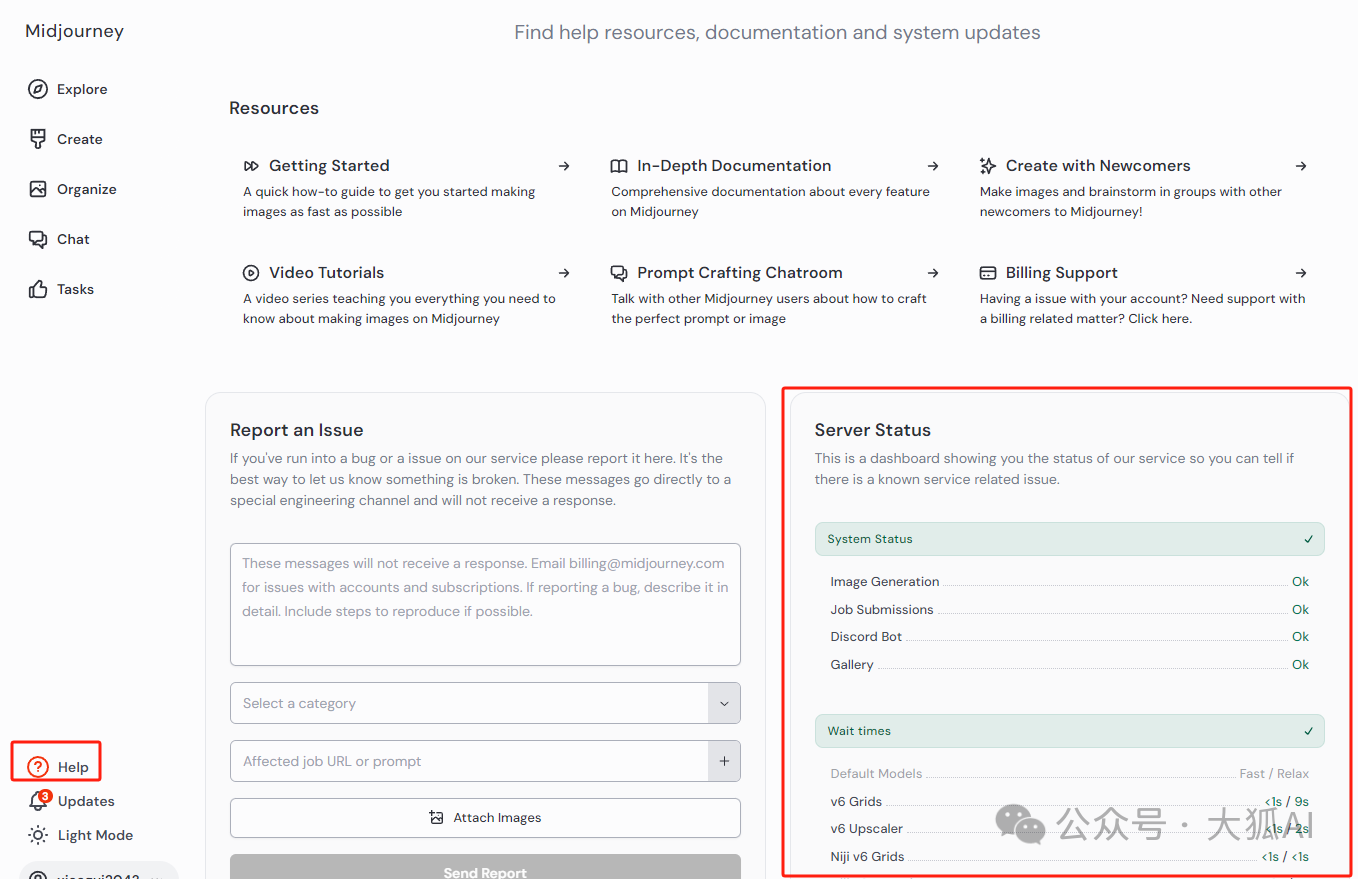Click the Job Submissions status row
This screenshot has width=1358, height=879.
click(1069, 609)
